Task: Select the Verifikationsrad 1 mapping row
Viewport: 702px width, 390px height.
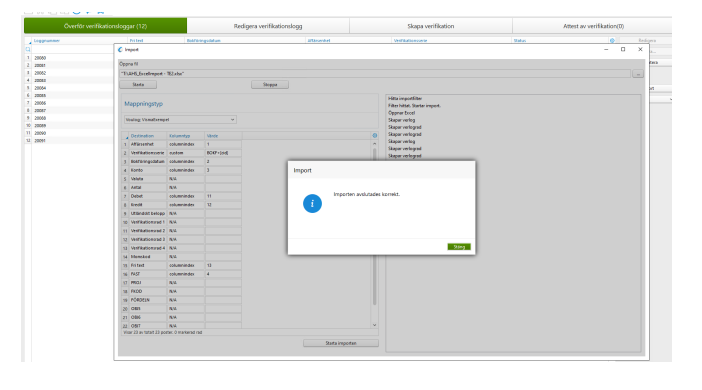Action: click(x=182, y=222)
